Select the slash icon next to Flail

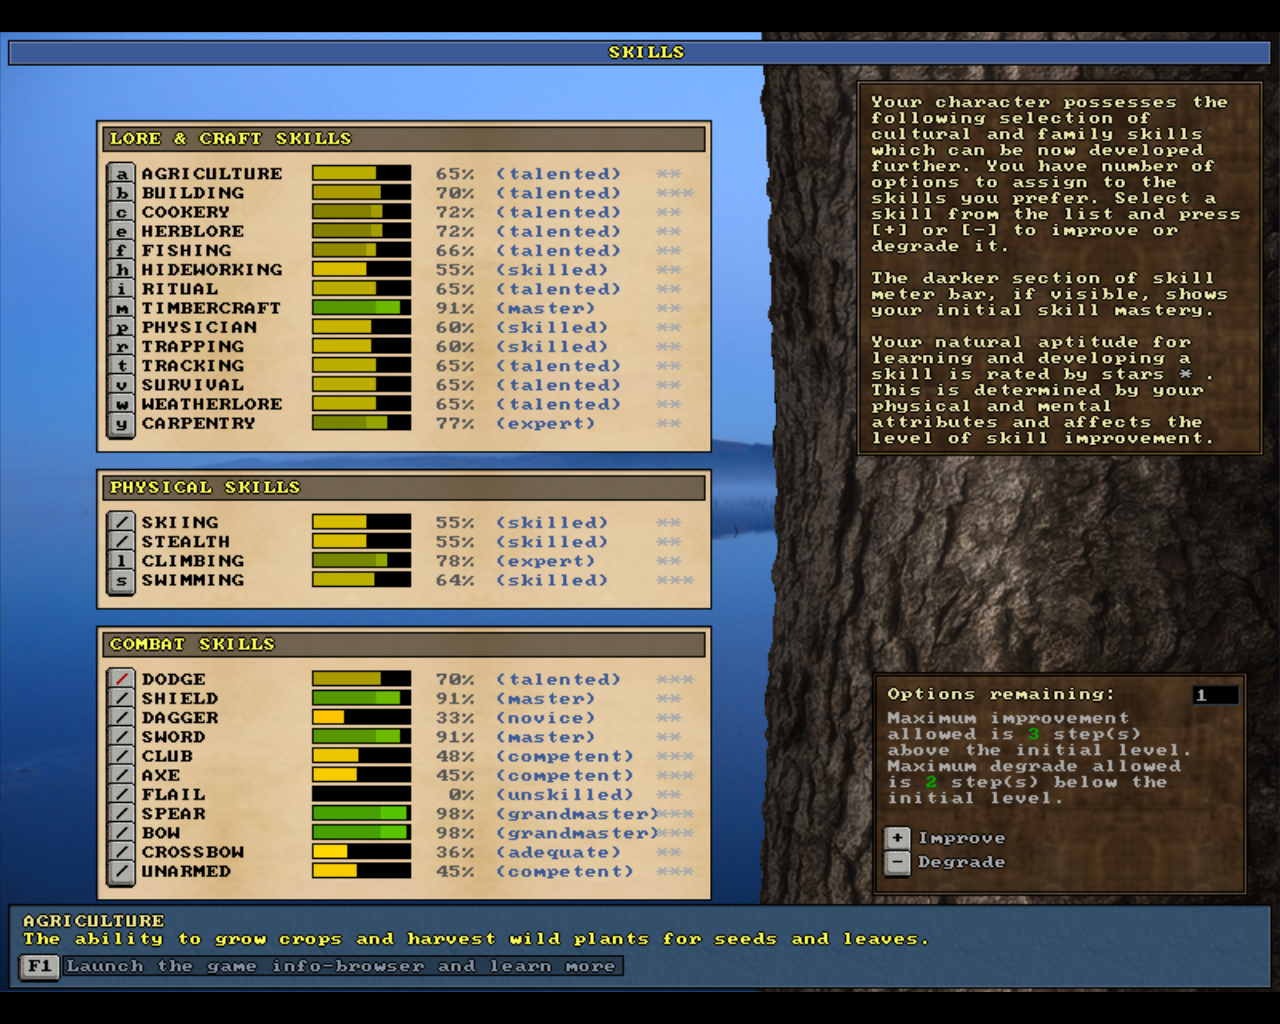(x=121, y=795)
